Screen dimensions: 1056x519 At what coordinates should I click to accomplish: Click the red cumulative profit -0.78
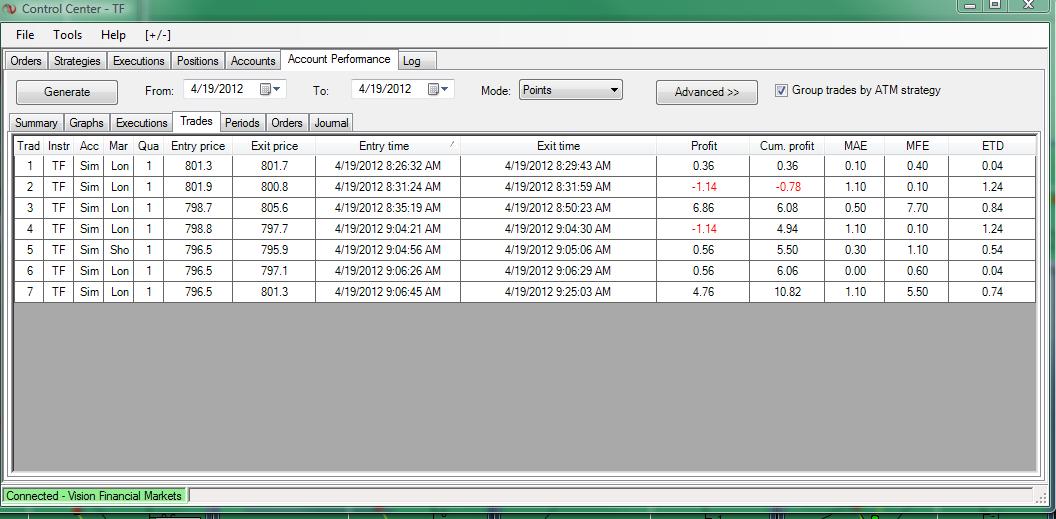click(x=787, y=187)
